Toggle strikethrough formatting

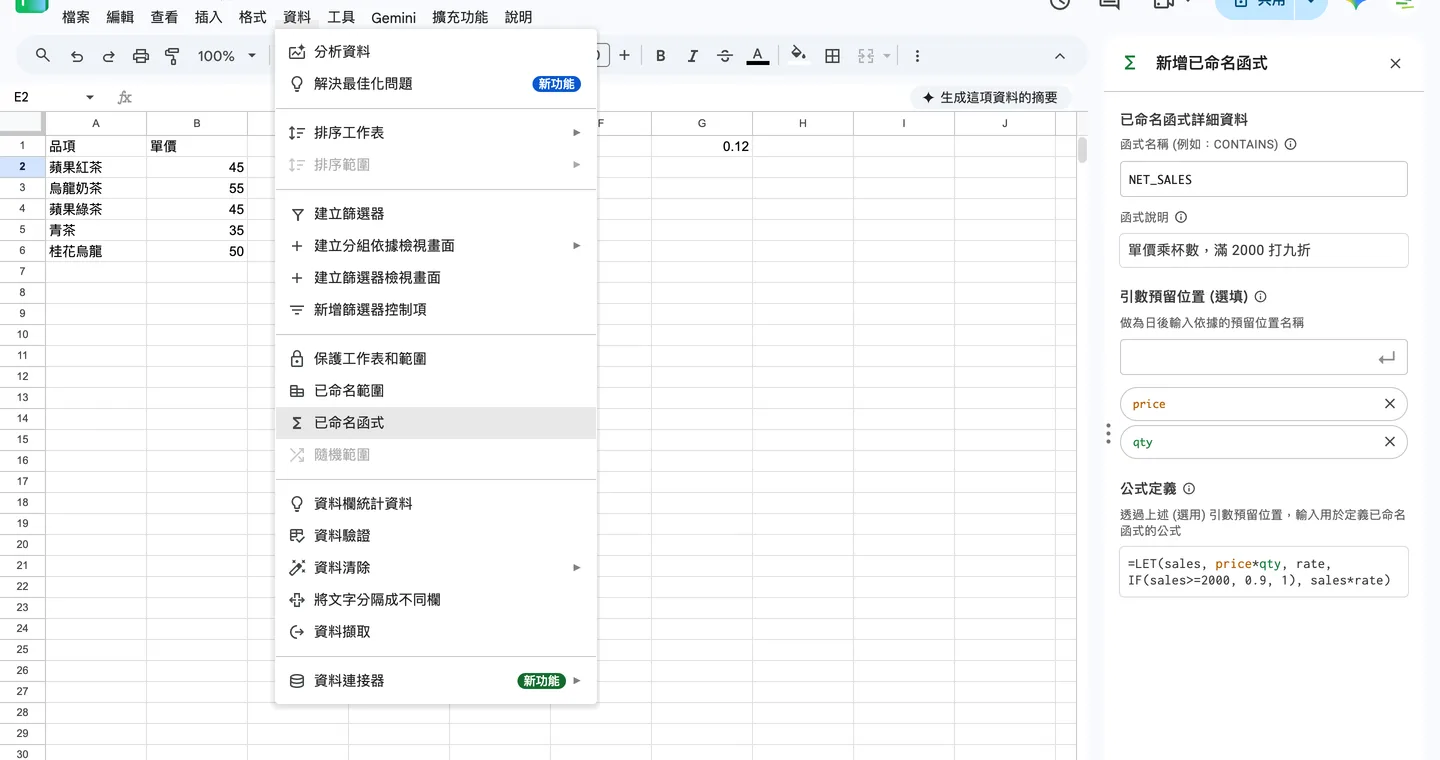pos(725,56)
